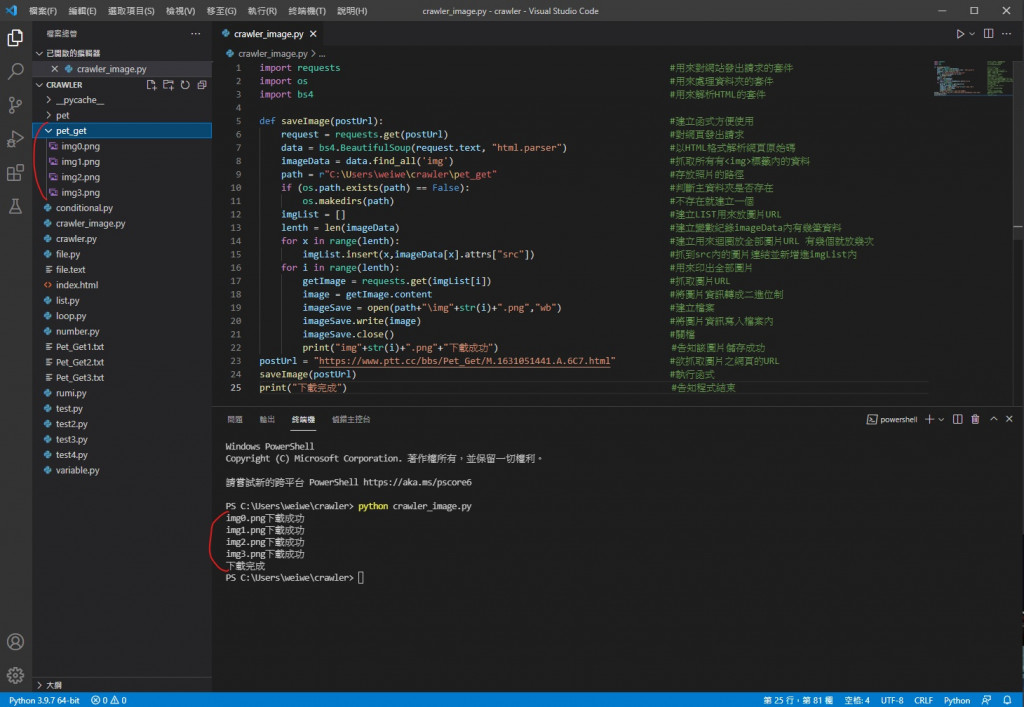Open the Testing flask view
Viewport: 1024px width, 707px height.
[15, 206]
